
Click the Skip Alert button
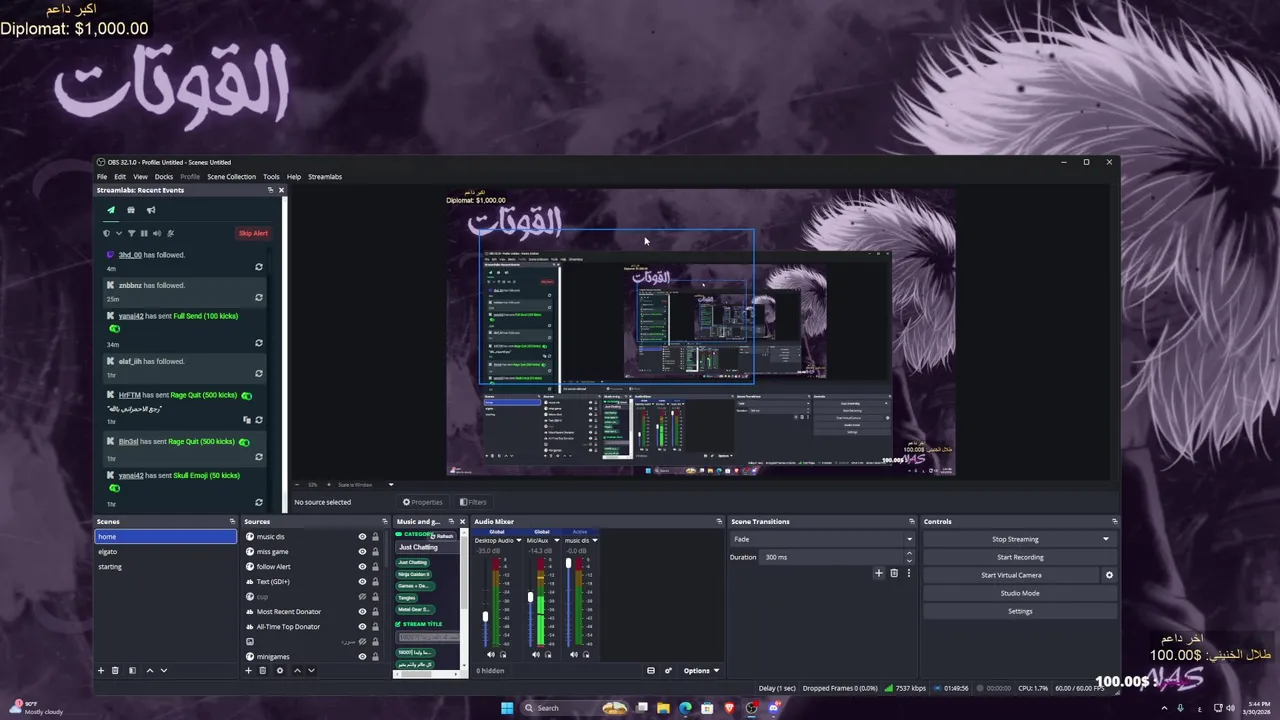coord(253,233)
